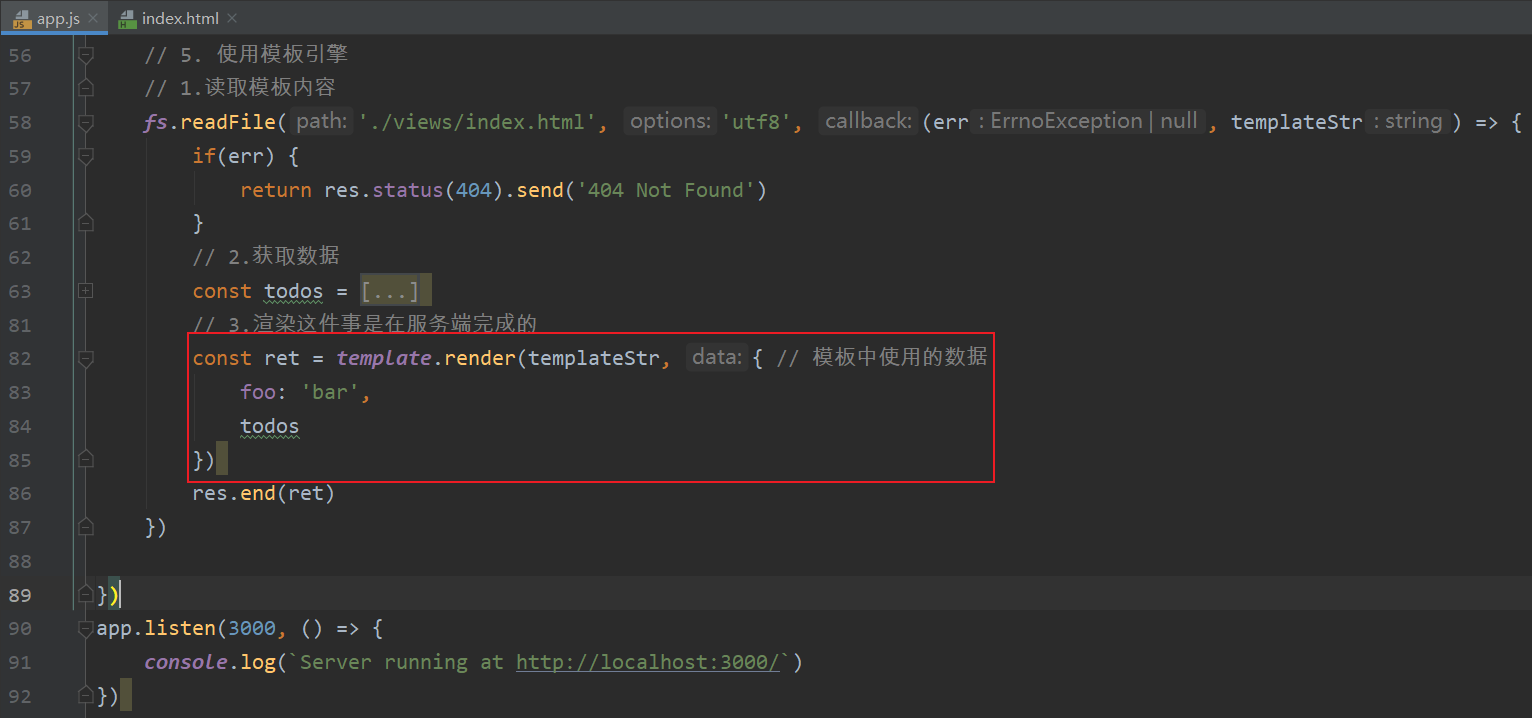Click the ': string' type hint
This screenshot has height=718, width=1532.
pos(1407,121)
